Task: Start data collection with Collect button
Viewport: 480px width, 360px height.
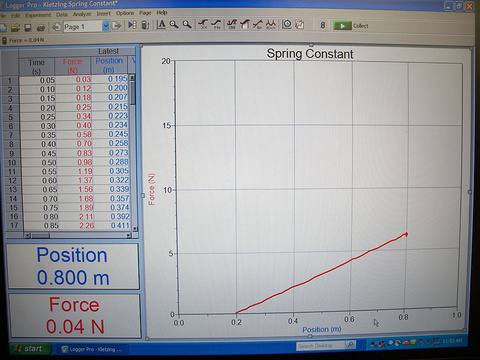Action: pyautogui.click(x=351, y=26)
